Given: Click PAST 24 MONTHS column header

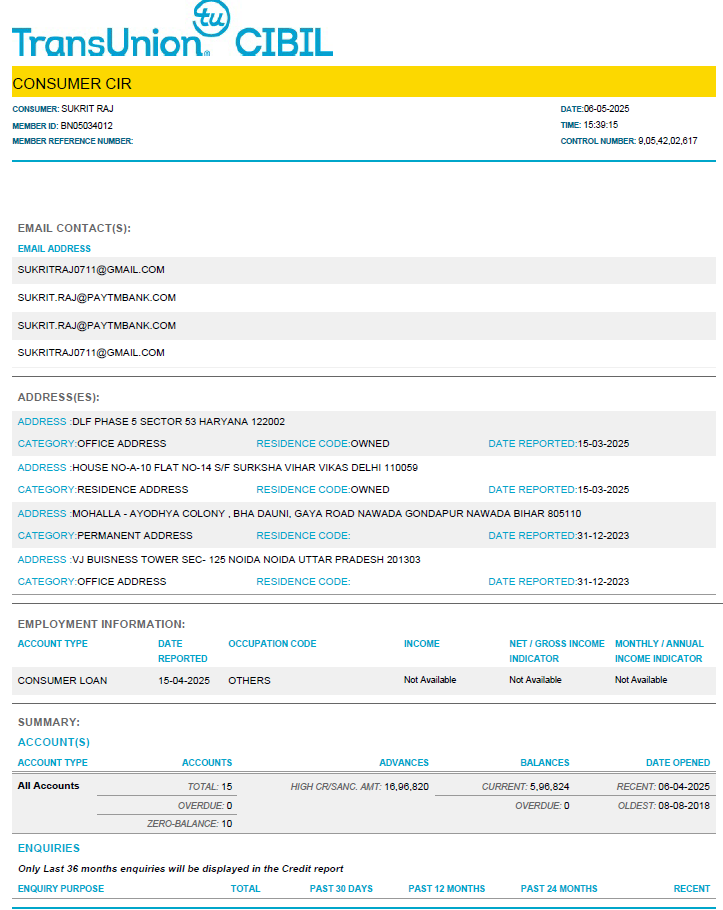Looking at the screenshot, I should [559, 889].
